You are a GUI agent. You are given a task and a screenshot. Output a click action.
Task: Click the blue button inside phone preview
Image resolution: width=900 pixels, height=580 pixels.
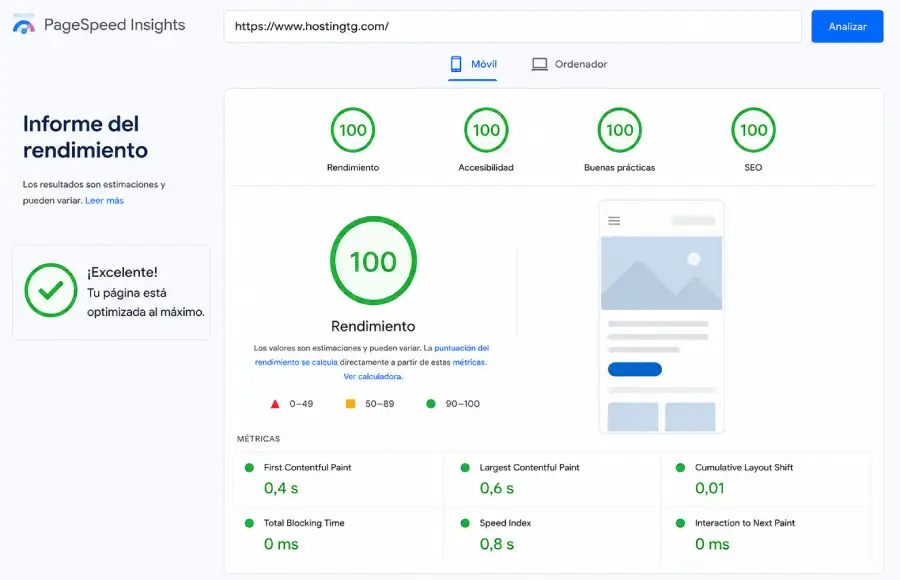click(x=635, y=369)
